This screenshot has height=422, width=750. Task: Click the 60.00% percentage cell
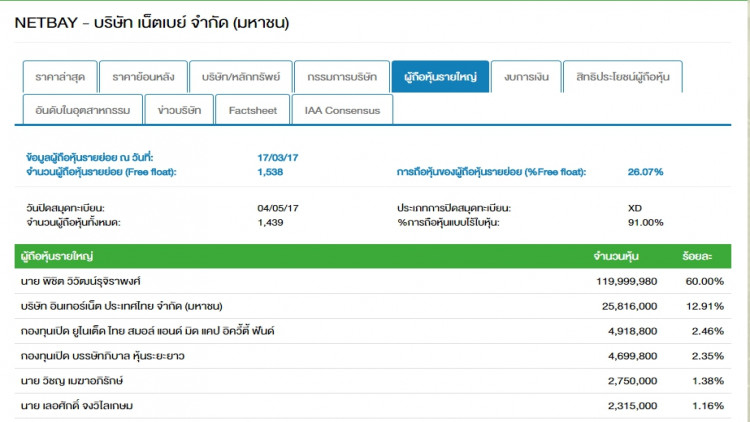(705, 281)
